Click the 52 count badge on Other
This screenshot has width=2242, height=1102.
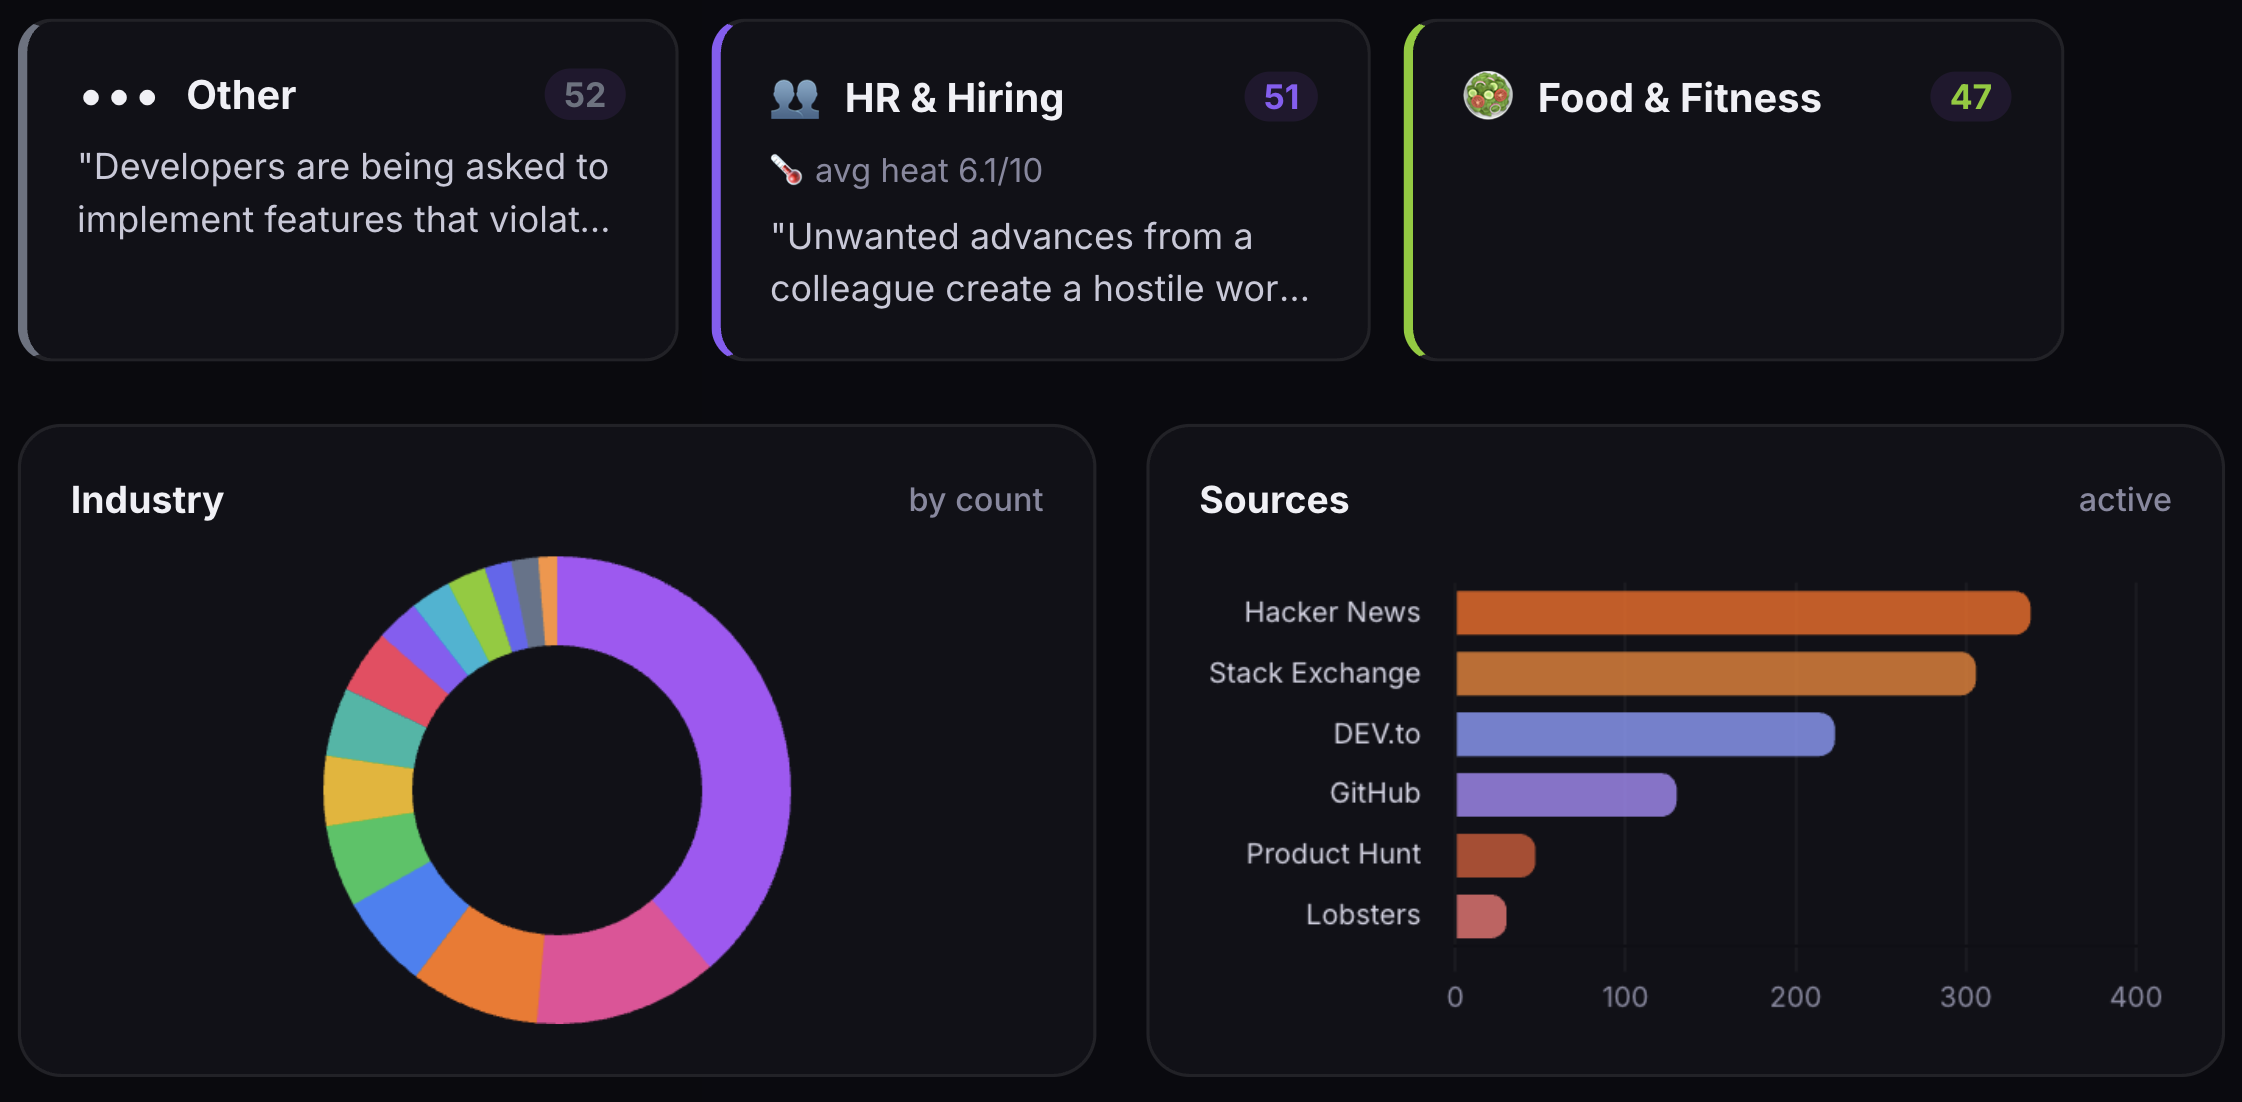tap(584, 95)
